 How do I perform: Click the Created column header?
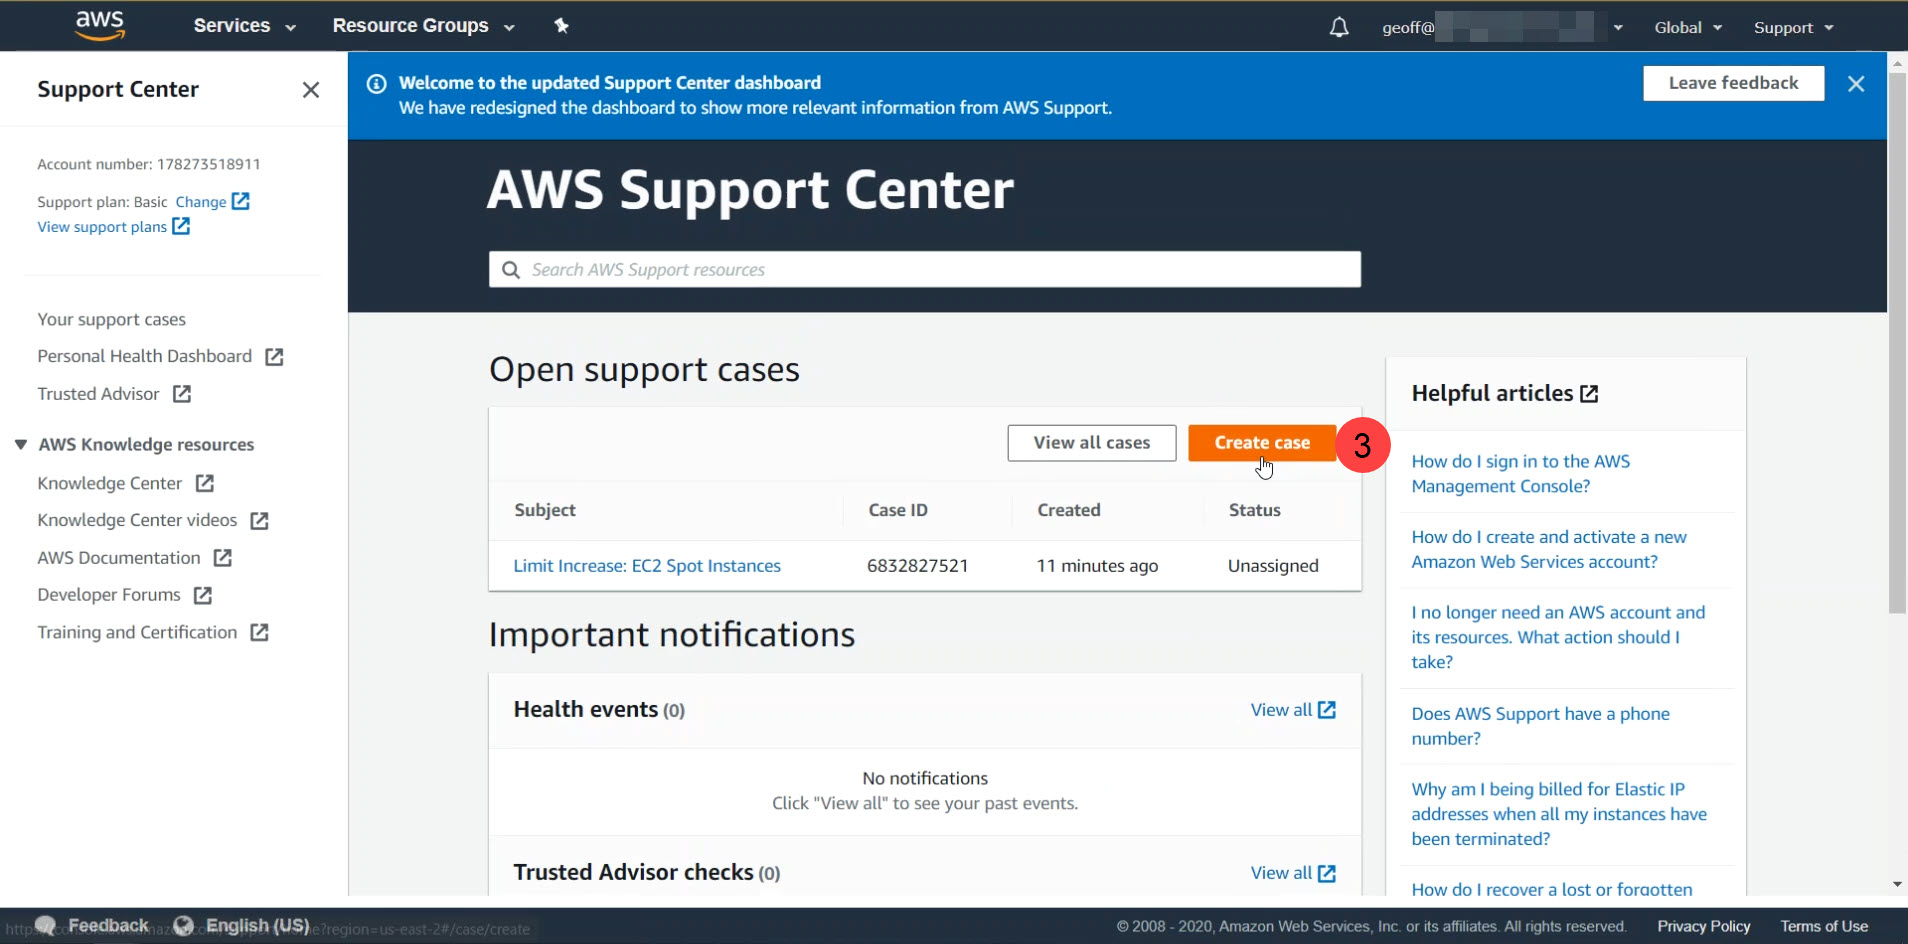pos(1068,510)
